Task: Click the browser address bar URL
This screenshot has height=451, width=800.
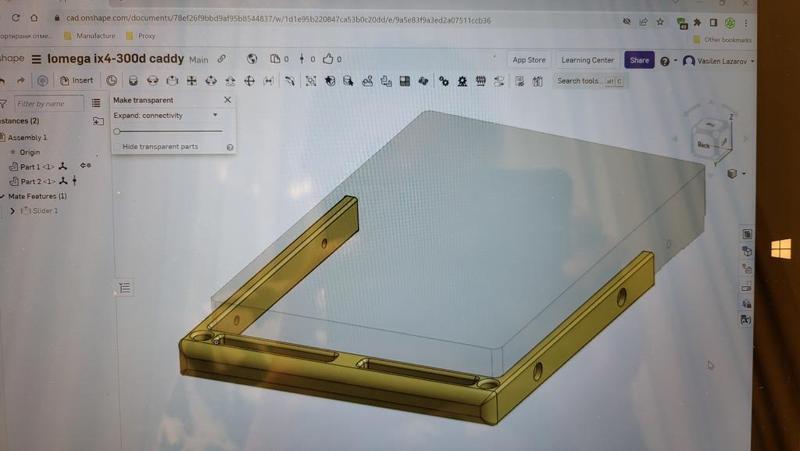Action: (278, 20)
